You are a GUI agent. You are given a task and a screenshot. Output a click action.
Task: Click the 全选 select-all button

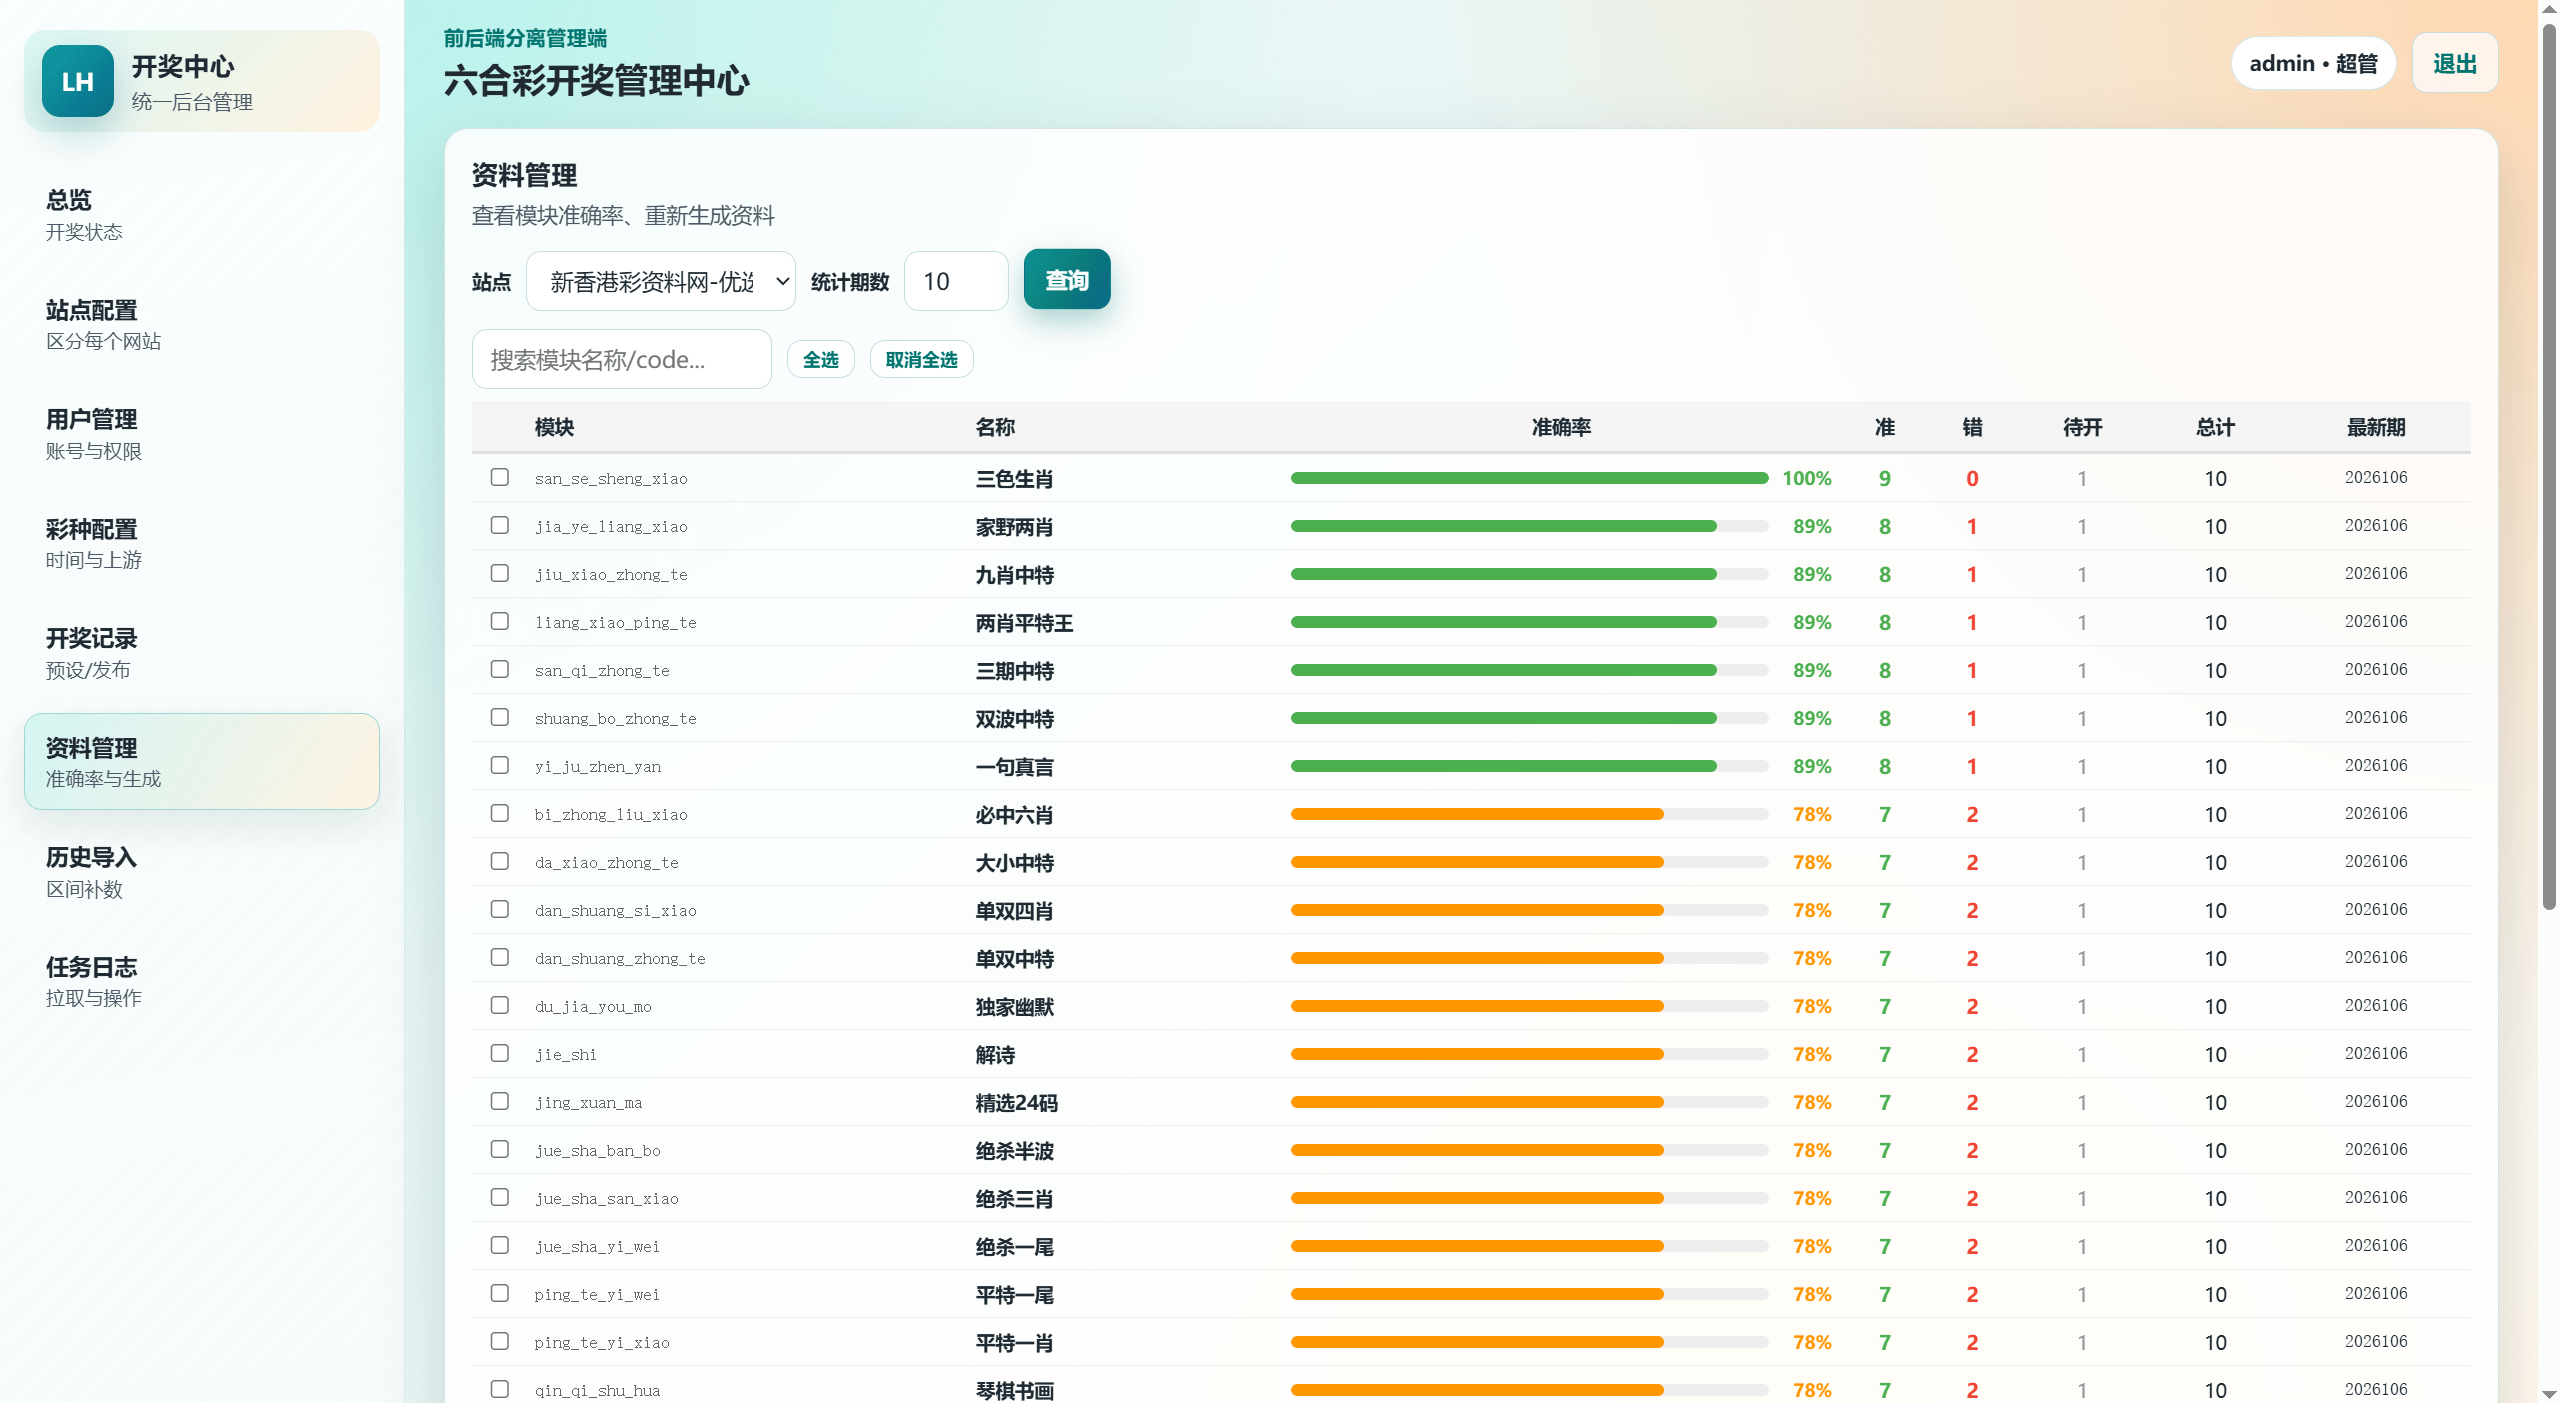tap(821, 359)
